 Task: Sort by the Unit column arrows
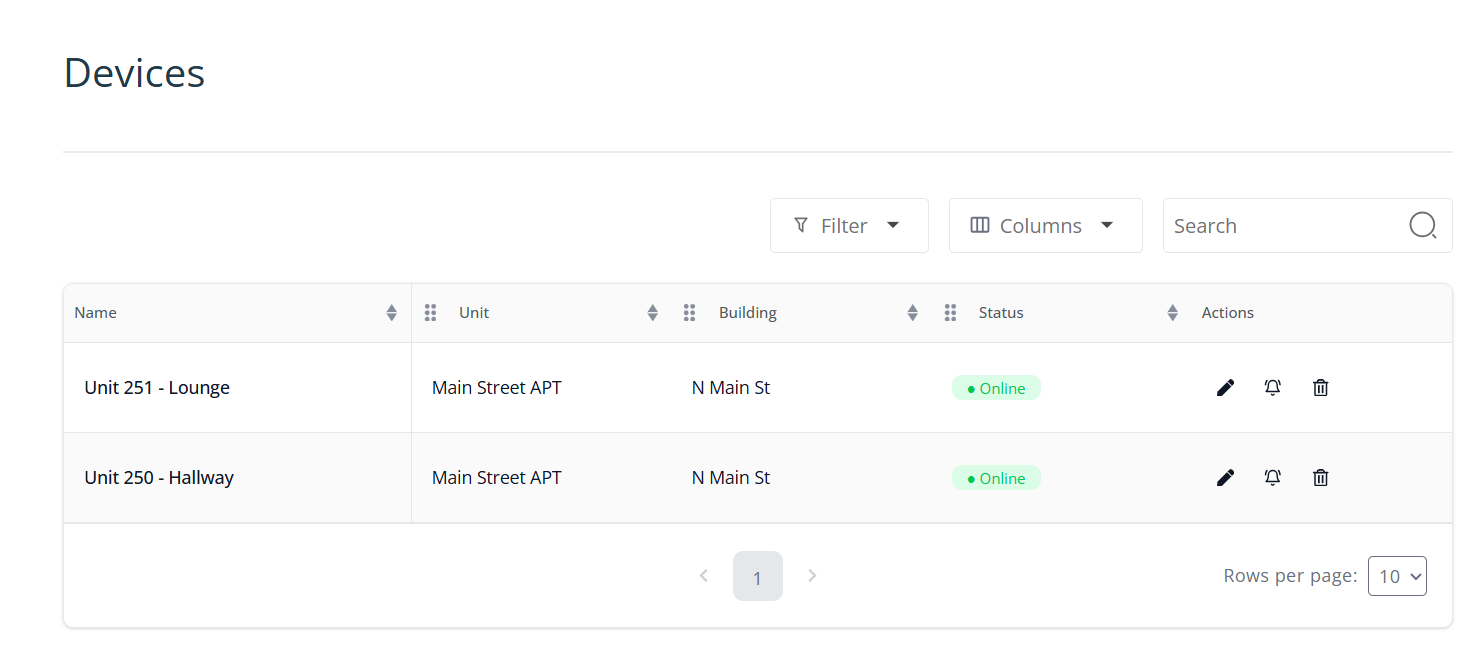pos(652,313)
